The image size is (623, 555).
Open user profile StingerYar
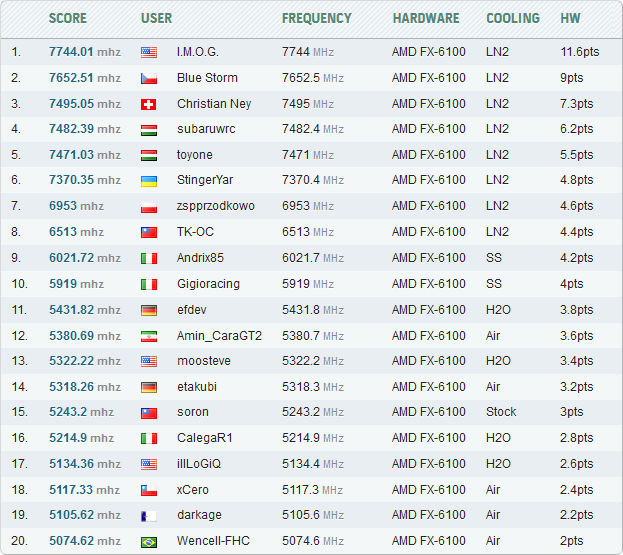pyautogui.click(x=205, y=180)
